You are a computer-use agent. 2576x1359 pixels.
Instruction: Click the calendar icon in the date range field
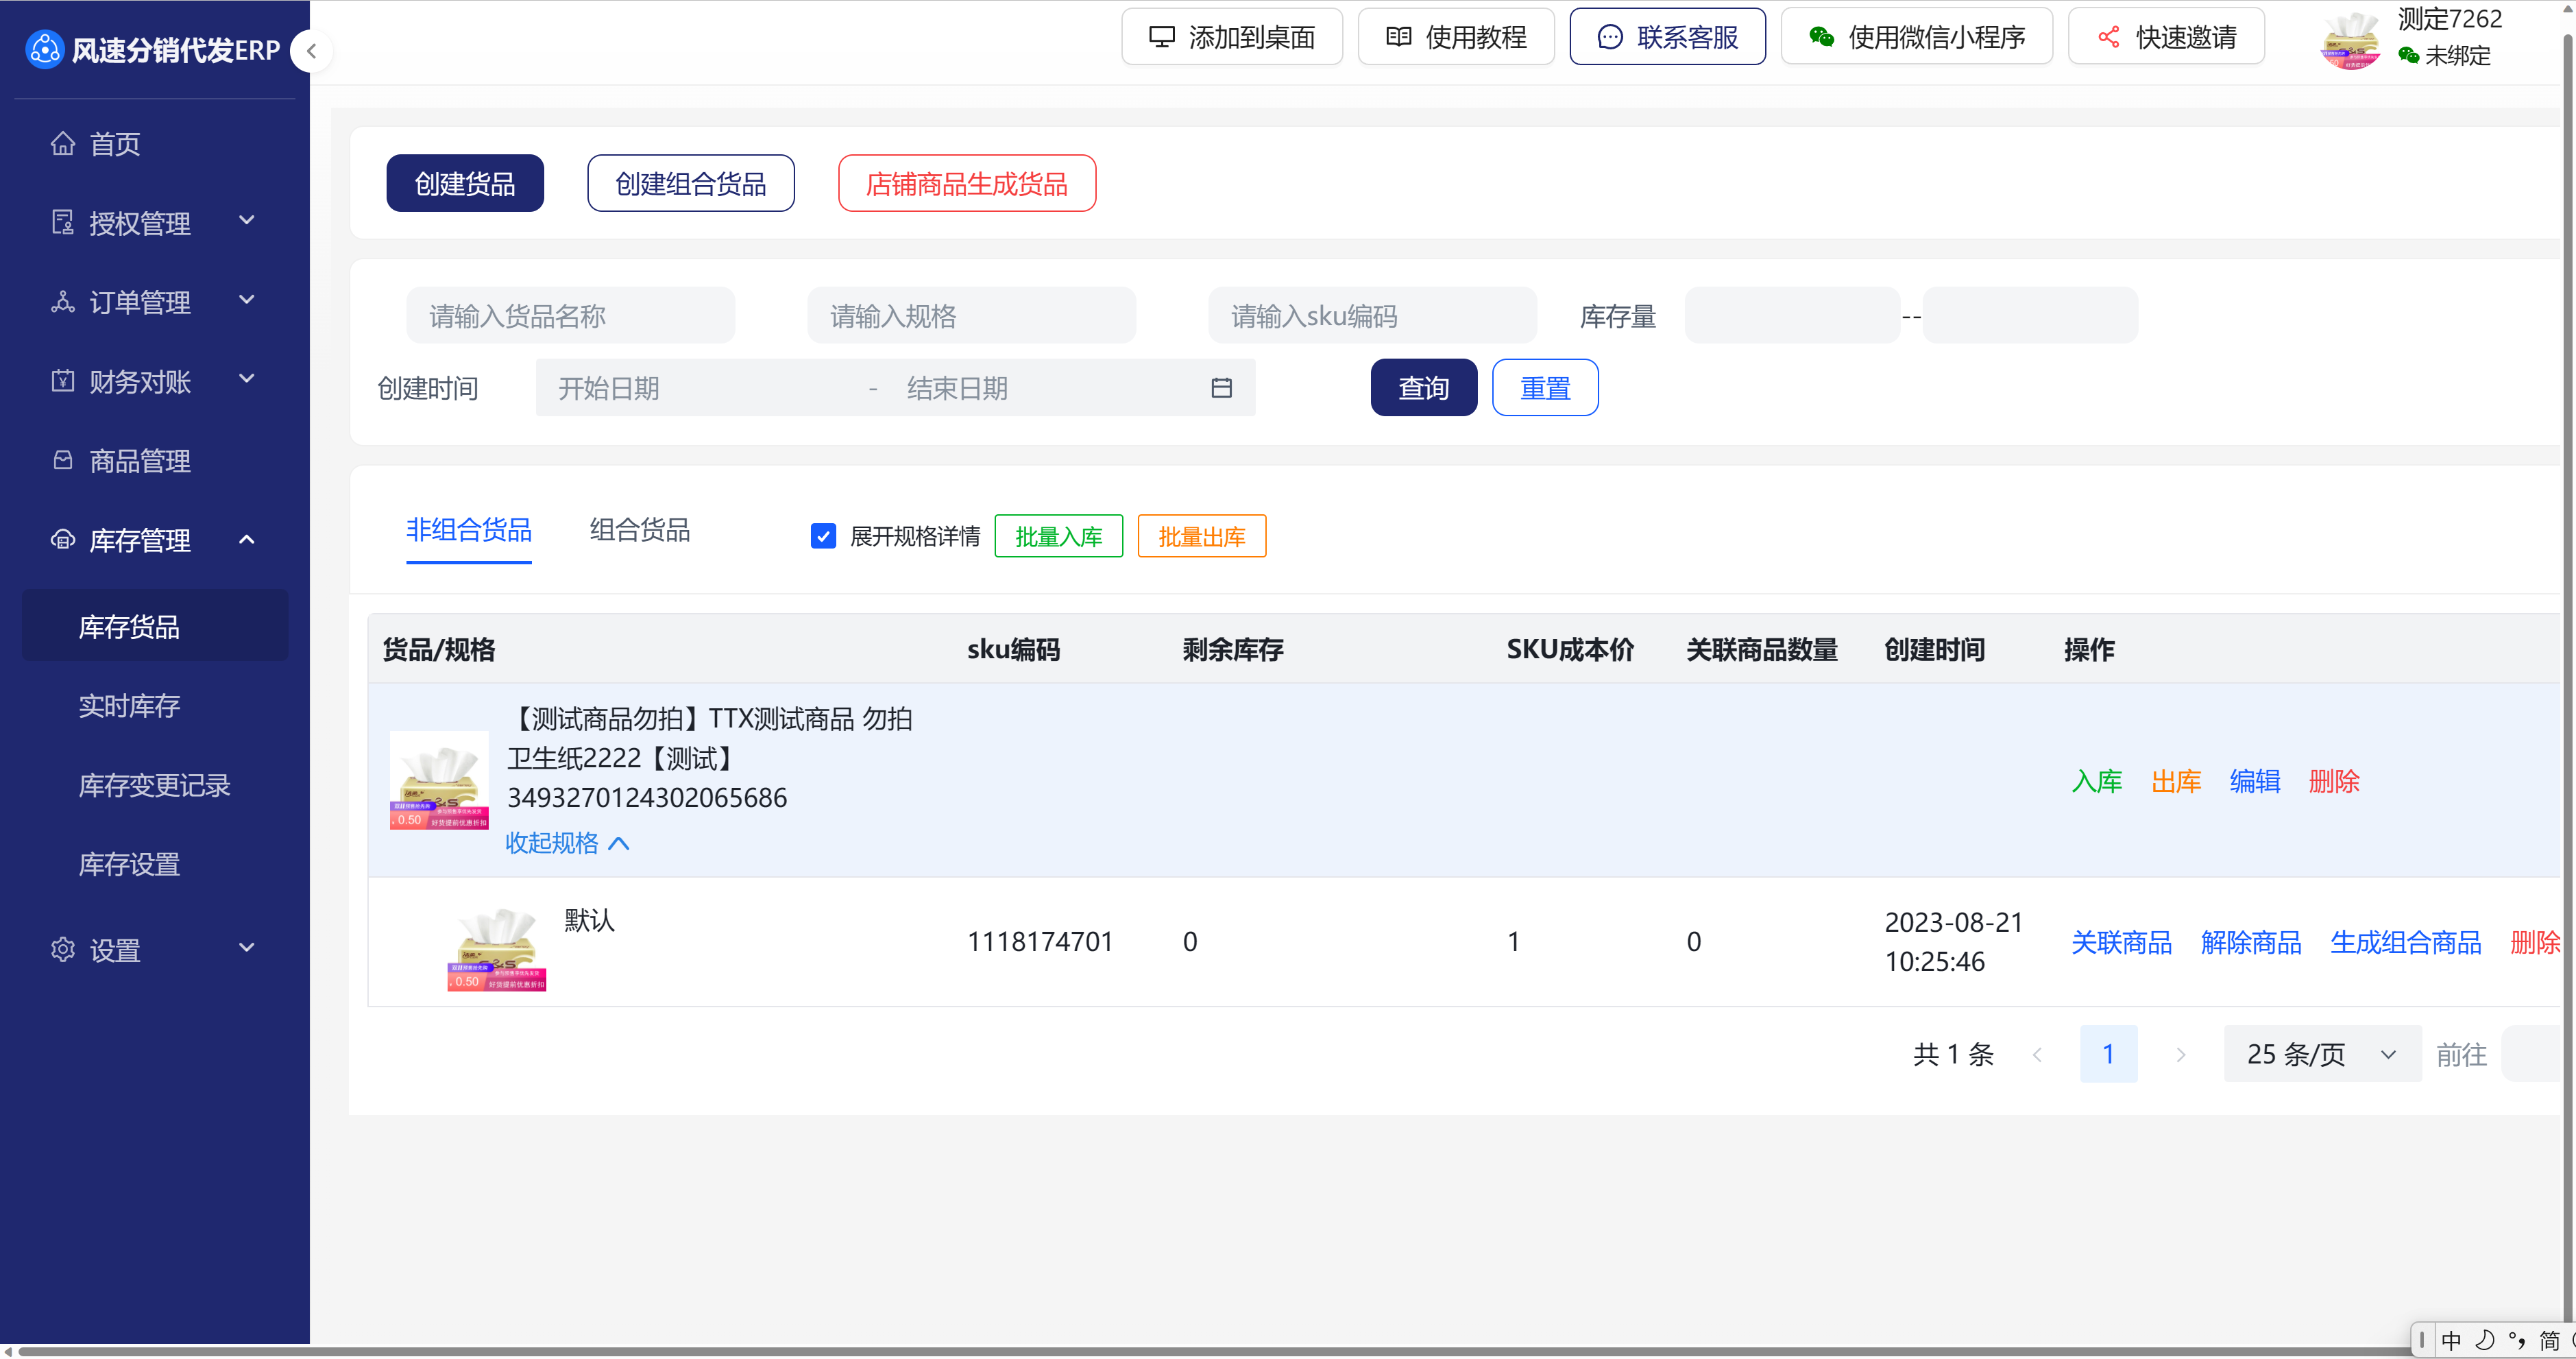1221,388
